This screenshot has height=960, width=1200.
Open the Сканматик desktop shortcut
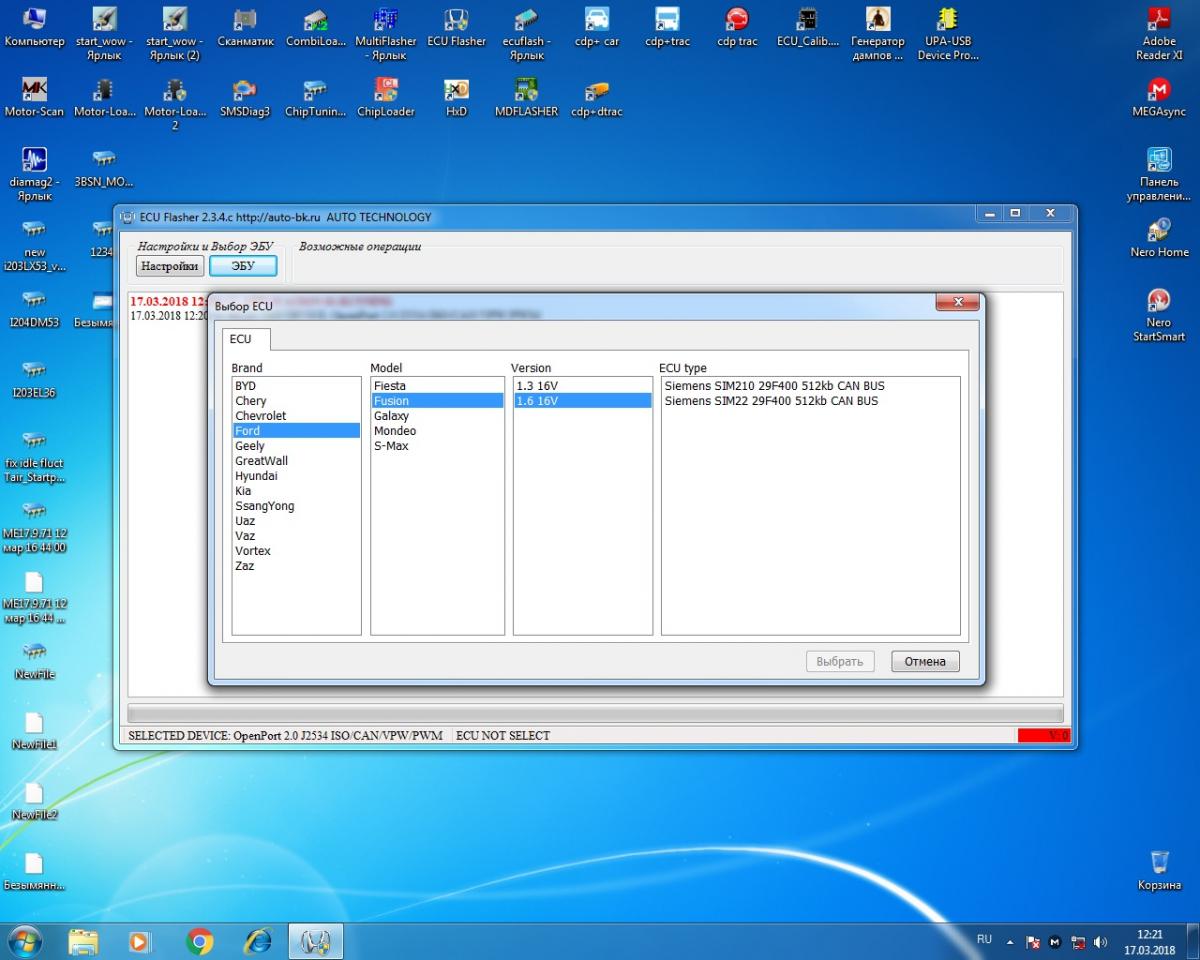click(244, 27)
